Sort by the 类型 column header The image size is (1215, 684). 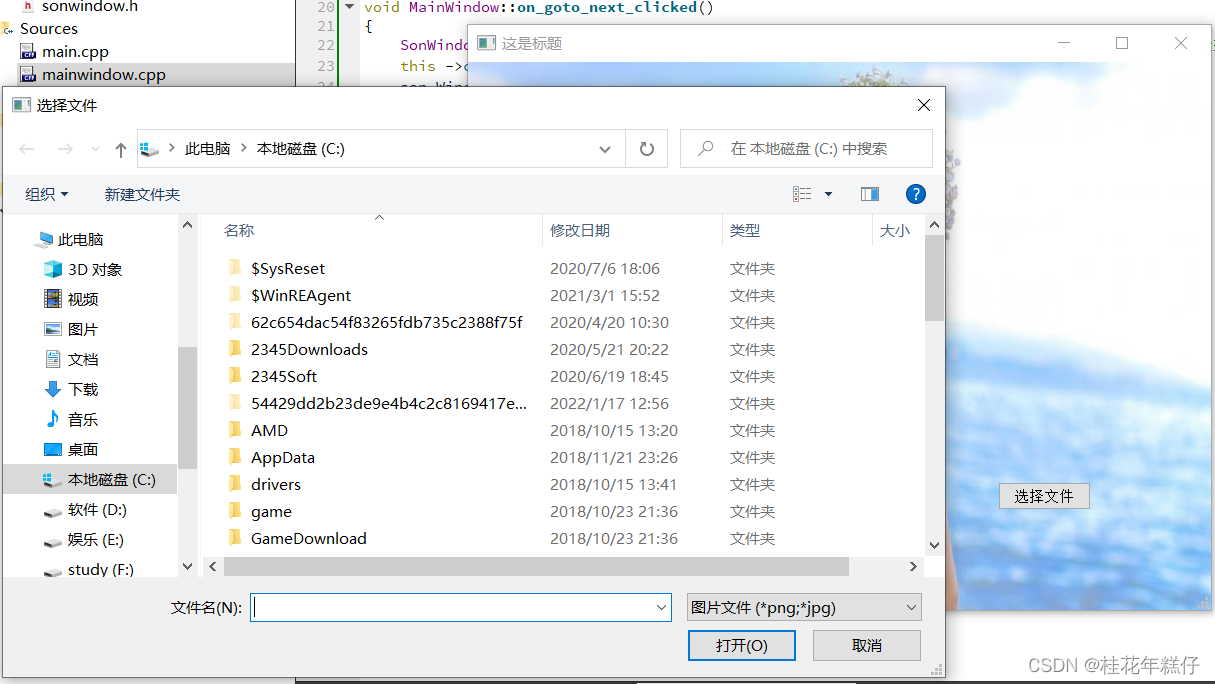[x=745, y=230]
